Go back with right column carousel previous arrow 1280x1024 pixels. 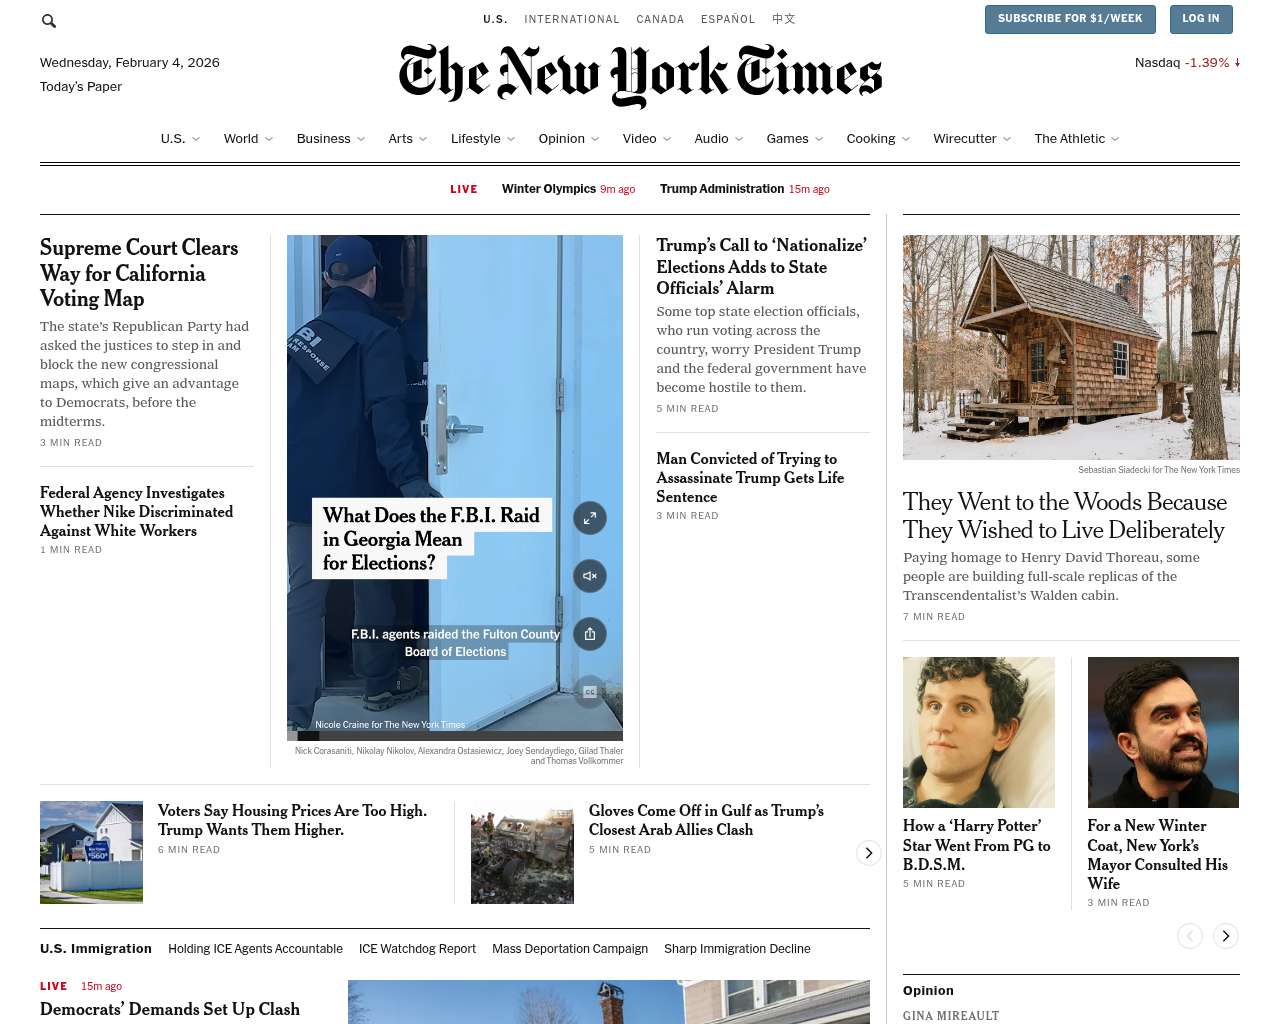[1189, 936]
